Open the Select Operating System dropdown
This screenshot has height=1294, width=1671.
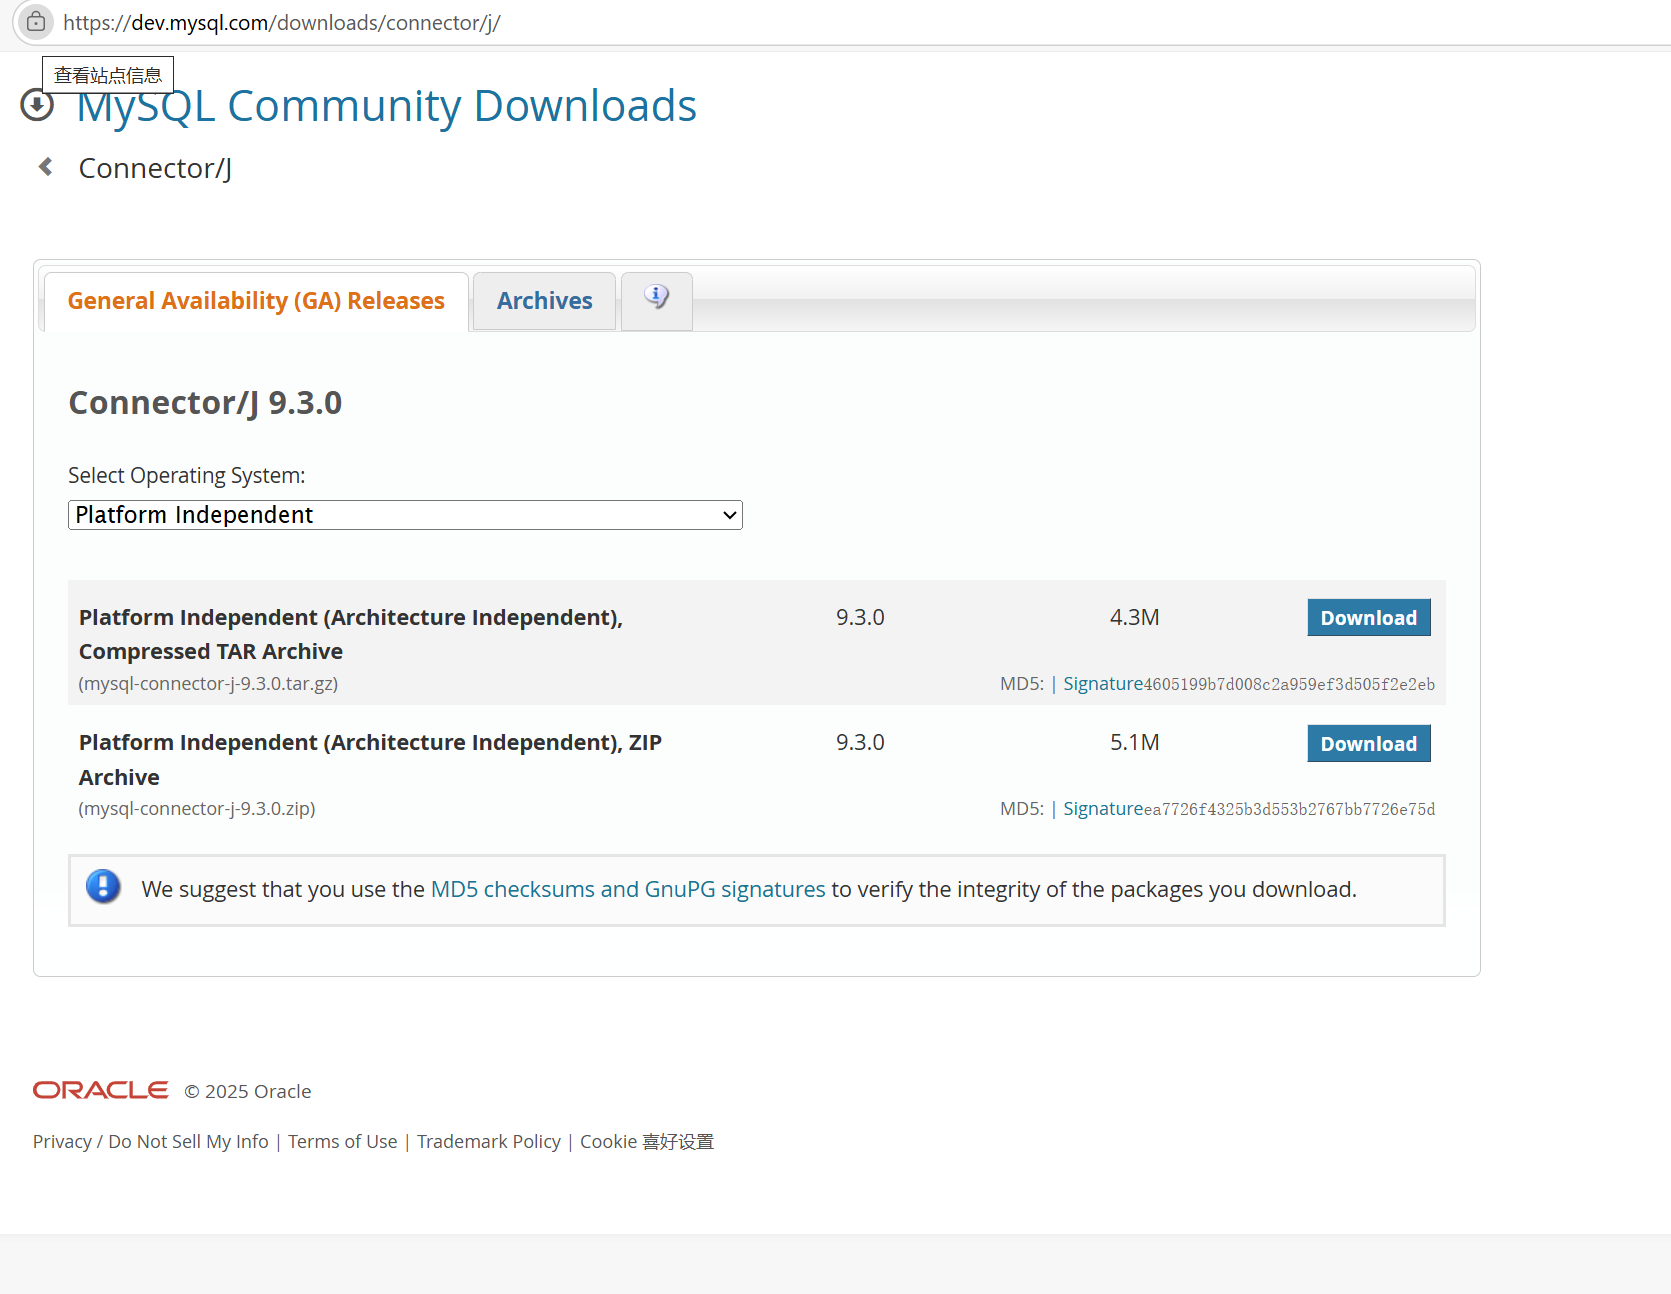click(405, 515)
